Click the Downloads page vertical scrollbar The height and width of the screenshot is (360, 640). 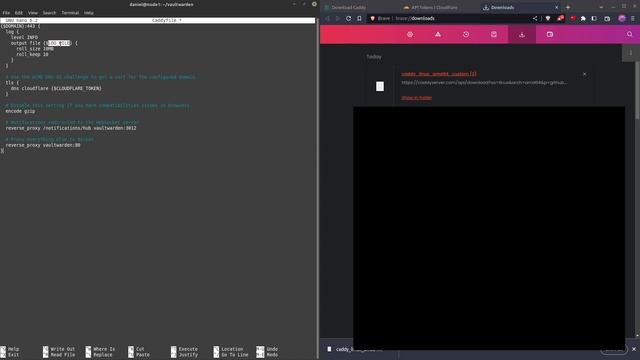coord(637,90)
